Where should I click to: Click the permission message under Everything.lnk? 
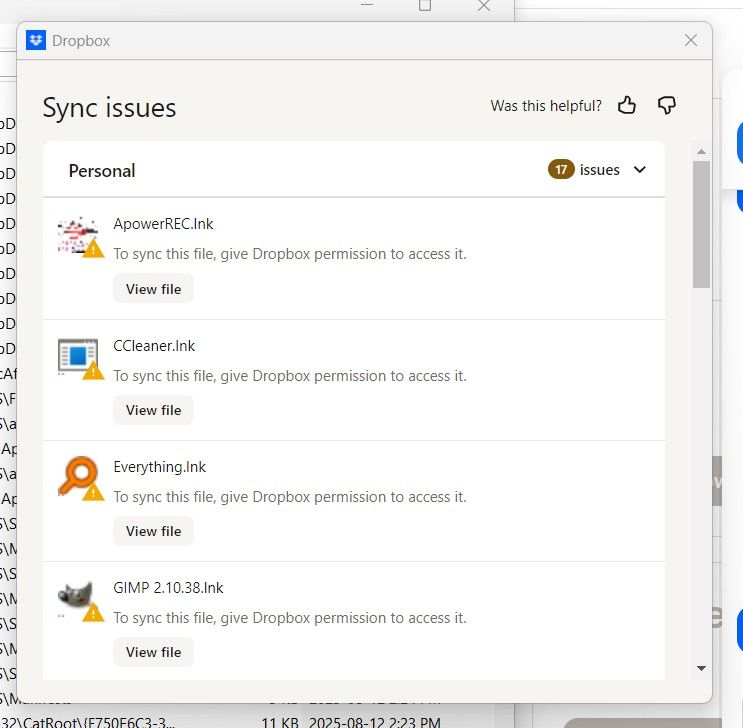[x=290, y=497]
